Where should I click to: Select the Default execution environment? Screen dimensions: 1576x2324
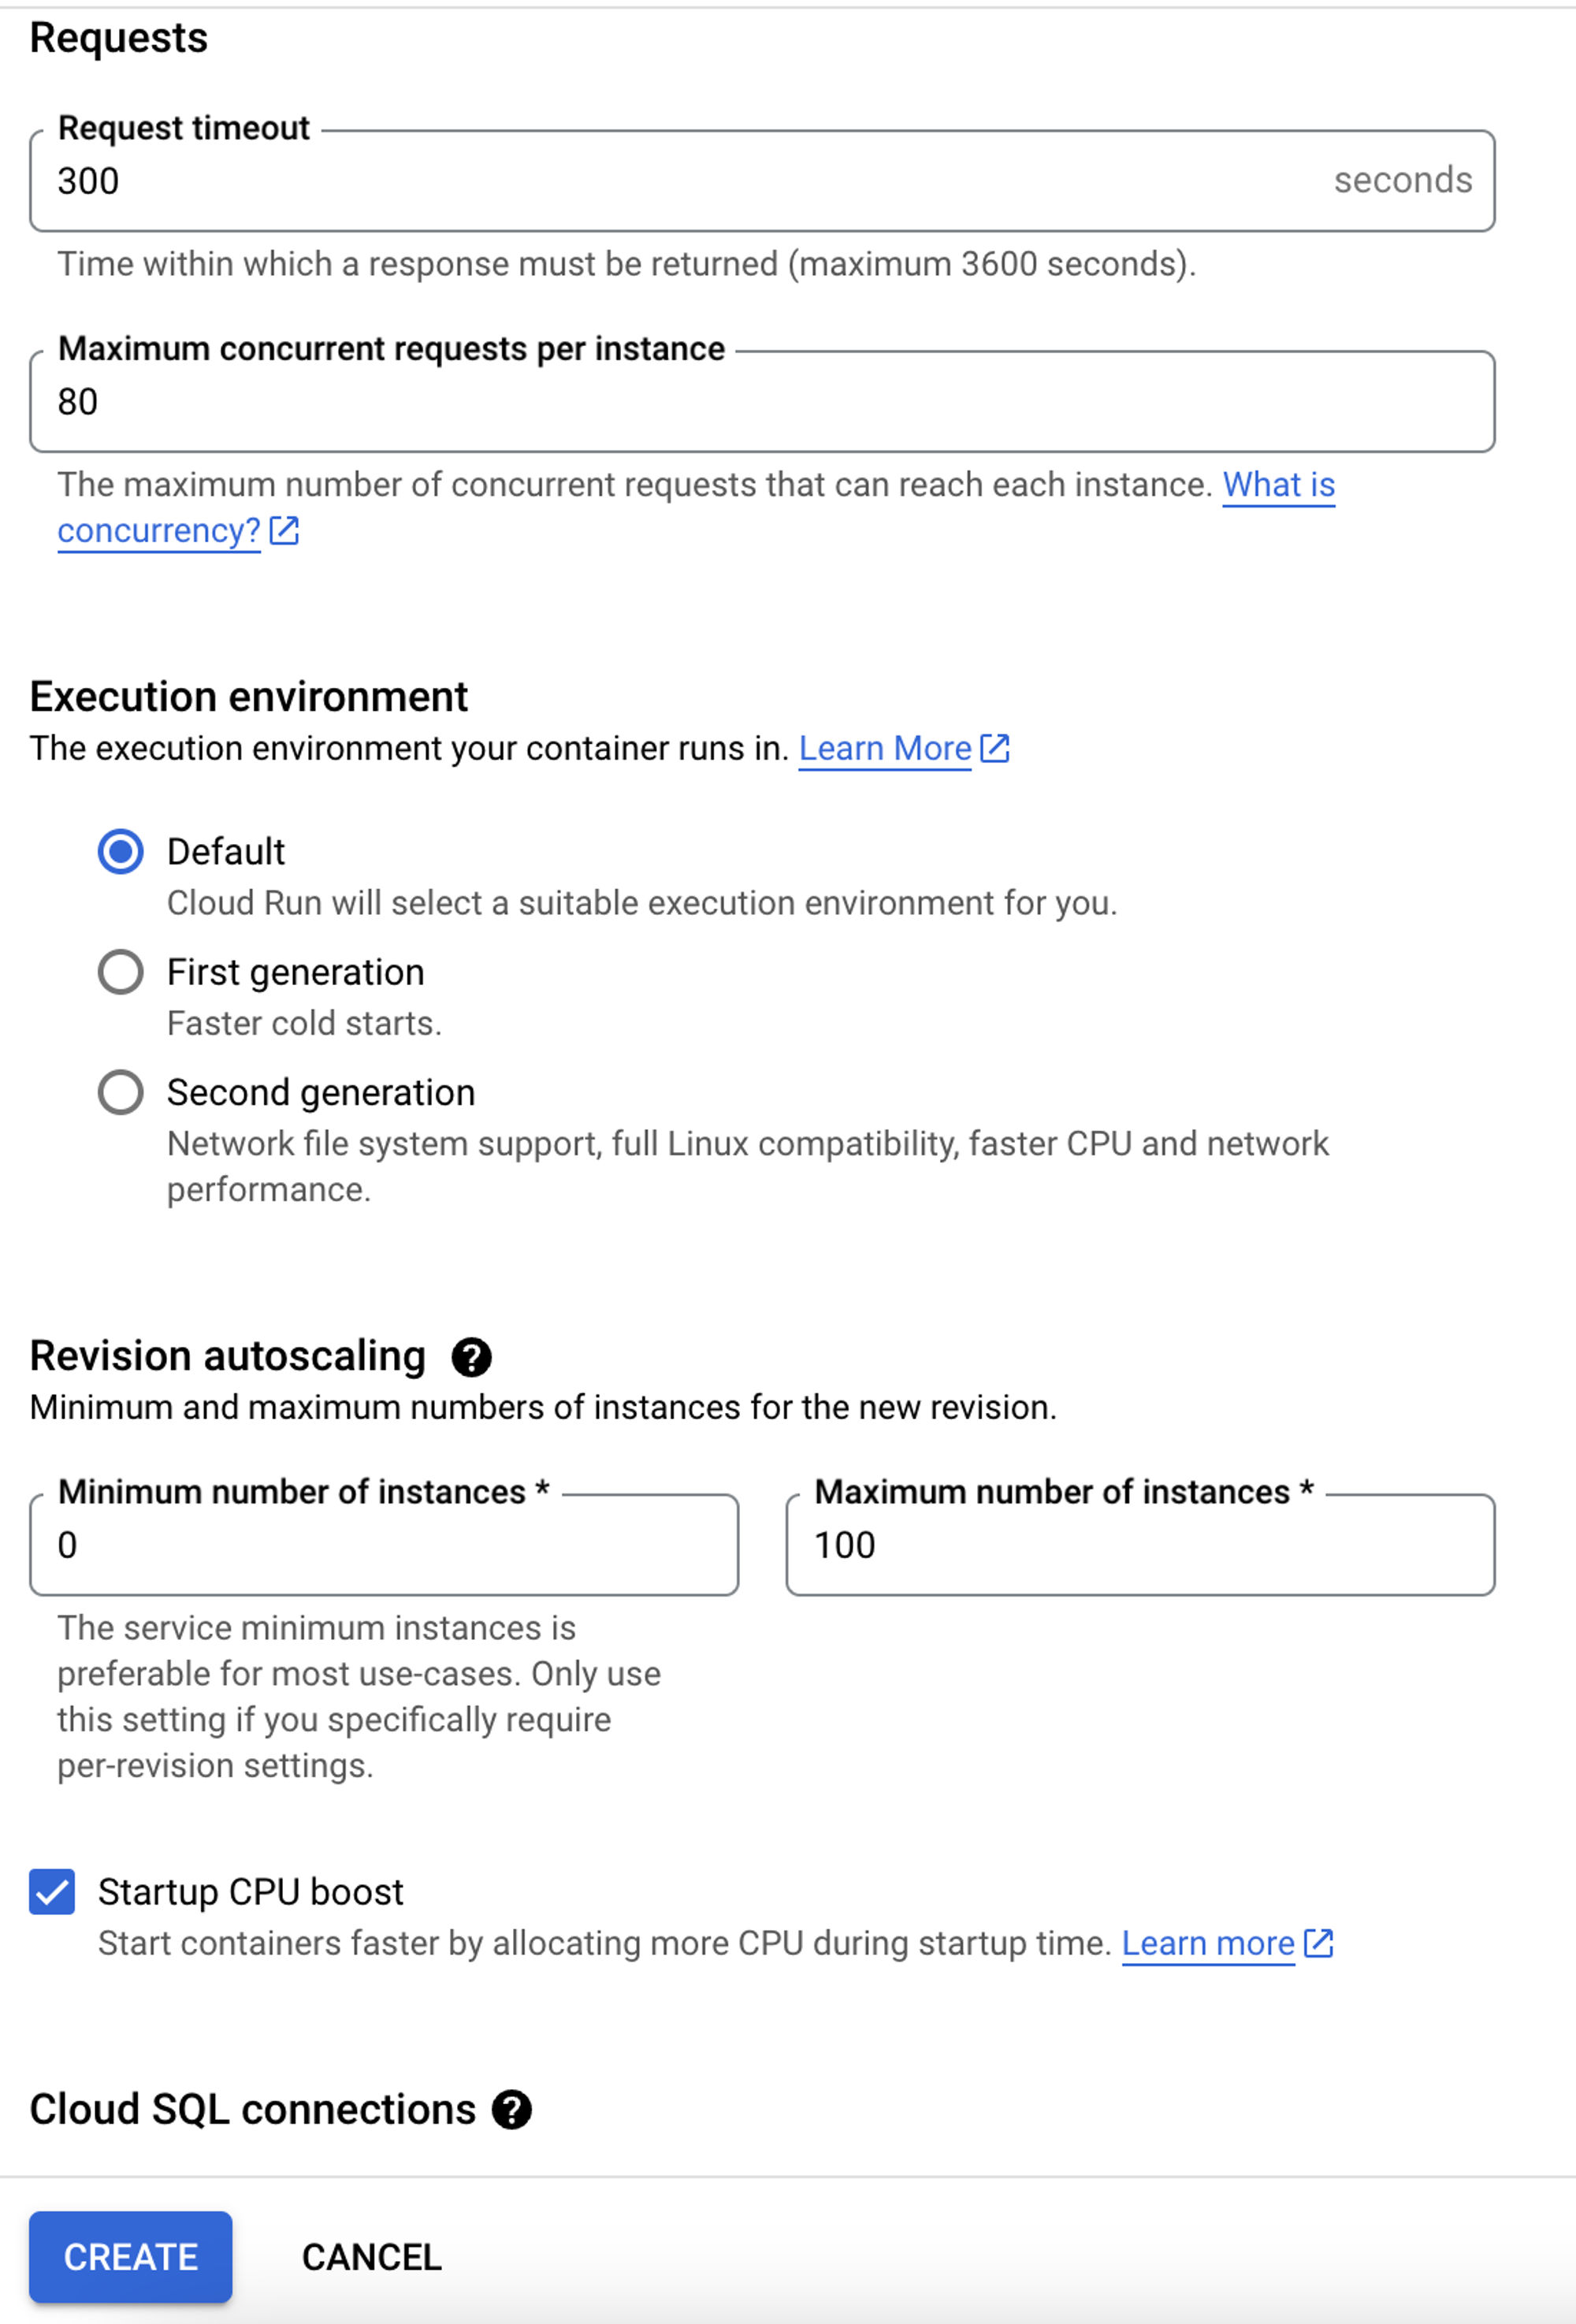121,852
